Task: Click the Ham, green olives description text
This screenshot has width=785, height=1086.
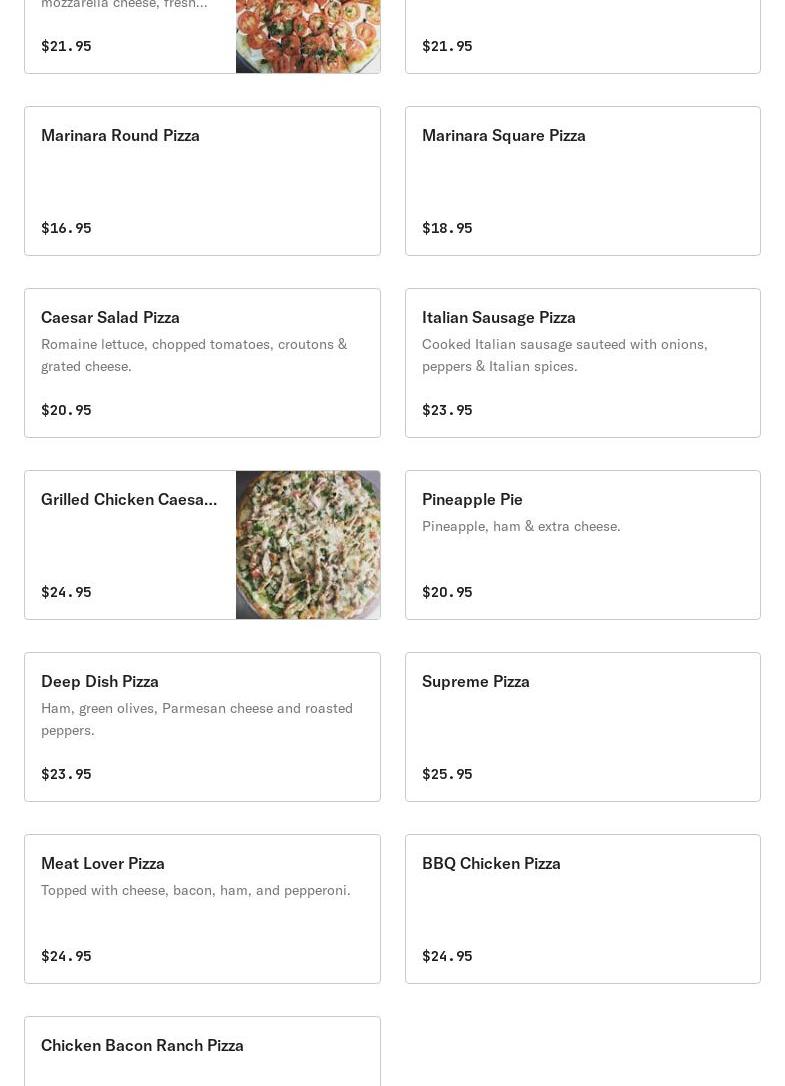Action: [x=197, y=719]
